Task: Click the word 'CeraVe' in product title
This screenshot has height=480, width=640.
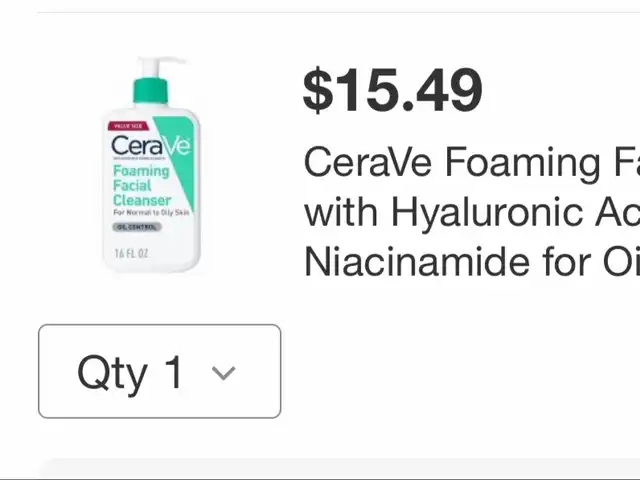Action: point(368,163)
